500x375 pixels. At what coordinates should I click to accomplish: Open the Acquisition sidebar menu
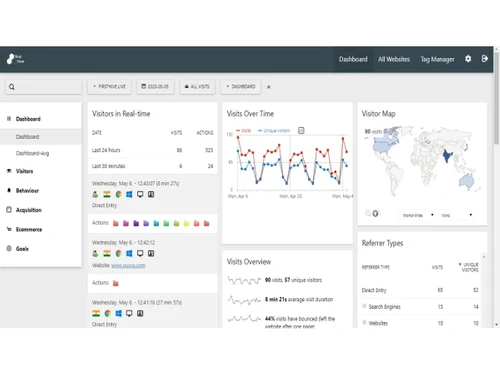(x=29, y=210)
